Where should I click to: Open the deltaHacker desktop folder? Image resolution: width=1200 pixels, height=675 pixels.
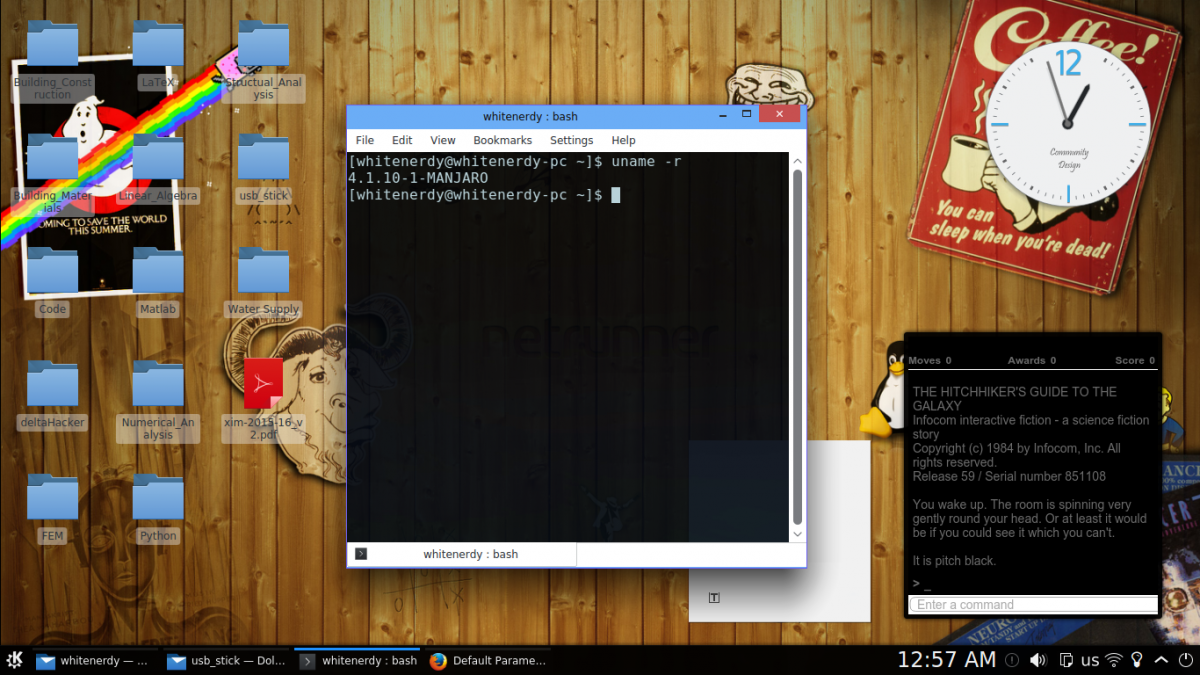[x=53, y=384]
